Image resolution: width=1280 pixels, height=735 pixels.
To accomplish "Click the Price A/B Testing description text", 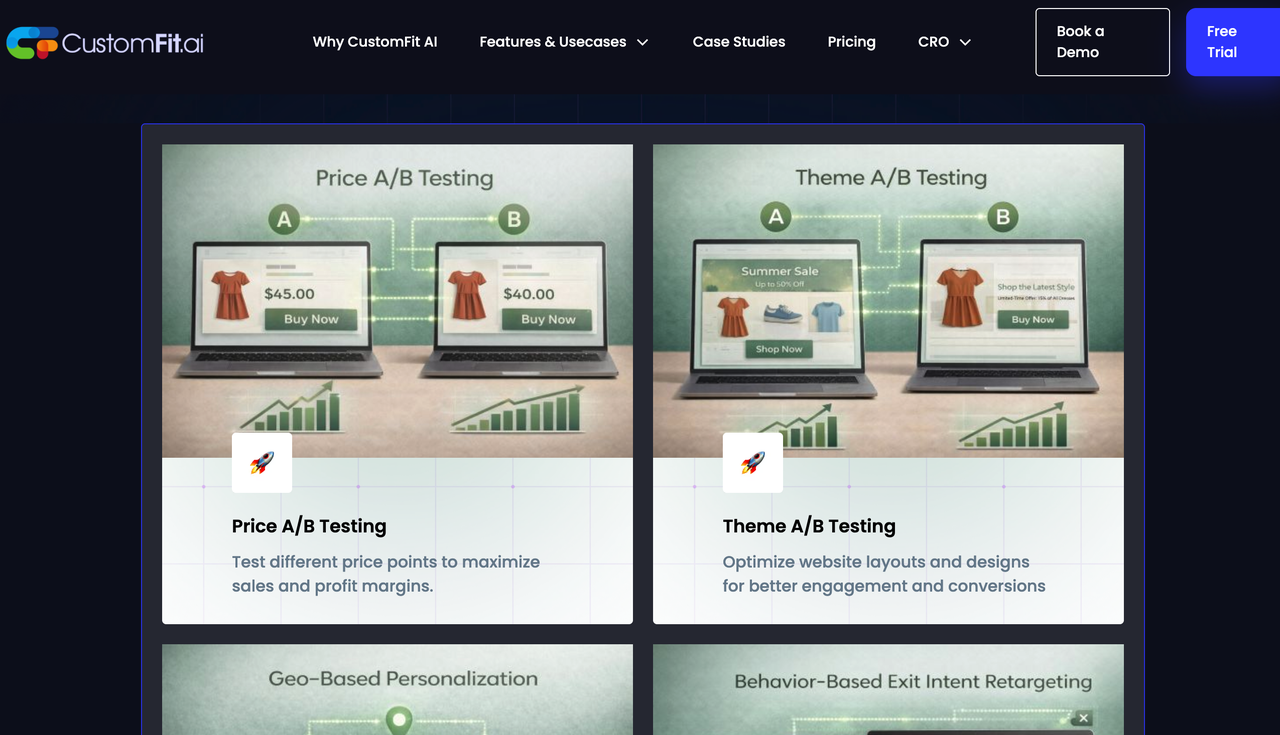I will click(x=385, y=574).
